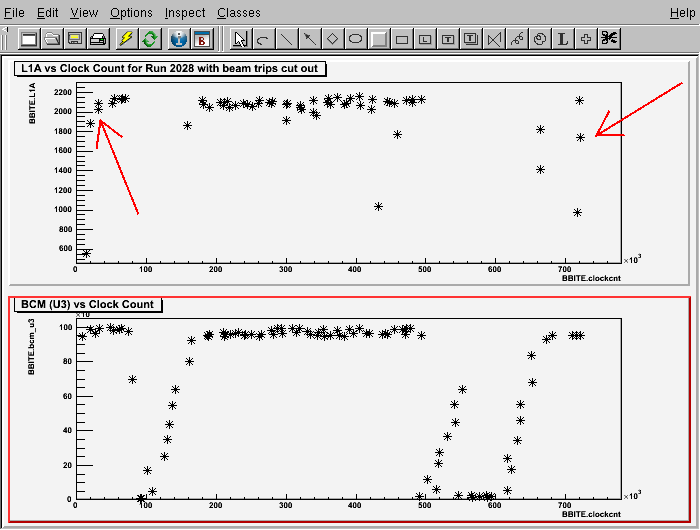Image resolution: width=700 pixels, height=530 pixels.
Task: Select the Latex text tool
Action: 563,39
